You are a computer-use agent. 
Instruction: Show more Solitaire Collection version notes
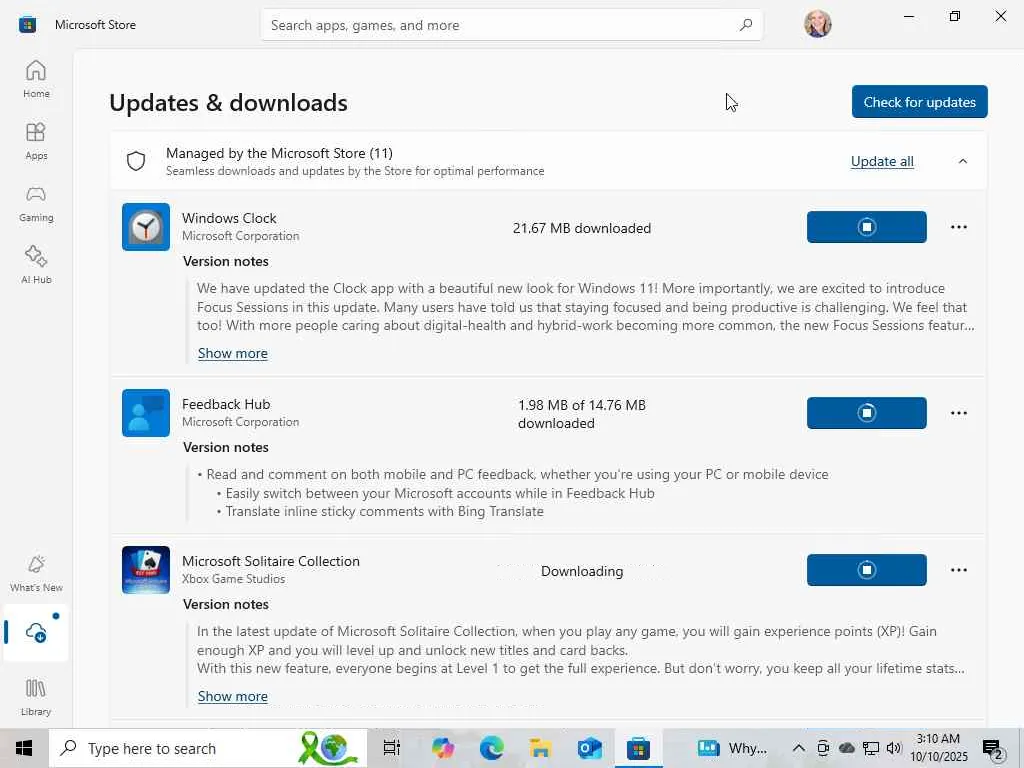[x=232, y=696]
